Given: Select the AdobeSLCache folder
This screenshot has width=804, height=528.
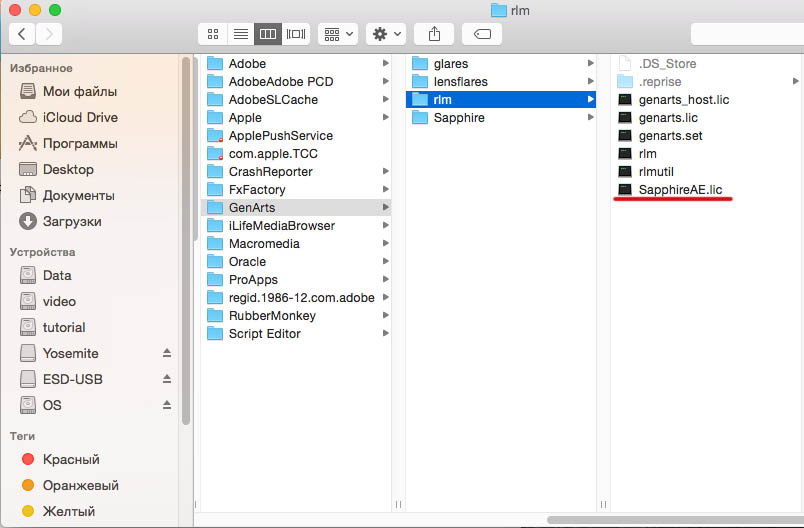Looking at the screenshot, I should 296,99.
